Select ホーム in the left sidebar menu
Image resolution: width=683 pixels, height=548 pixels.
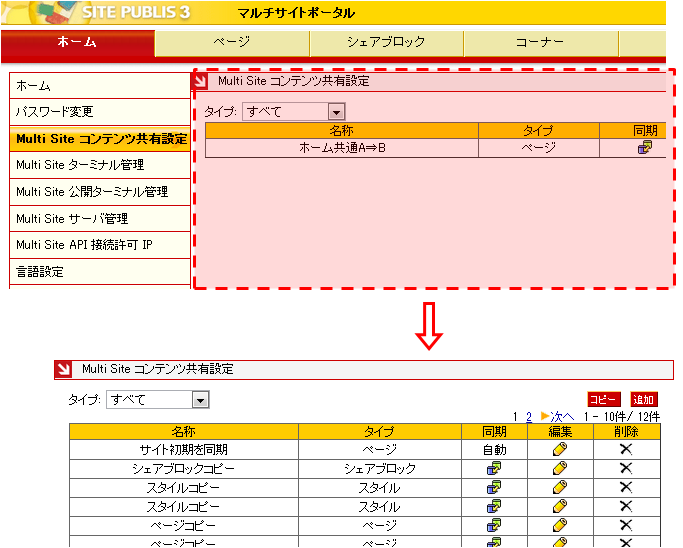(x=100, y=86)
